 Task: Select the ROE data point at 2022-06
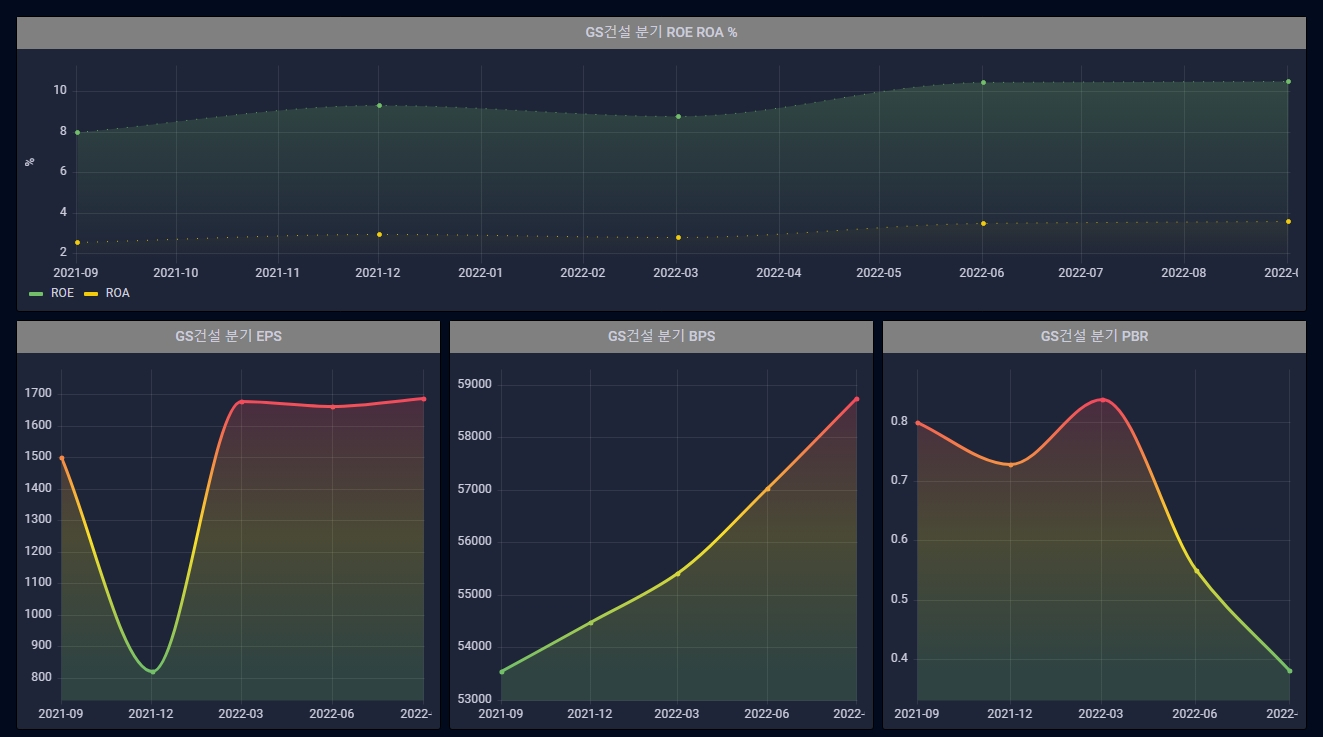click(983, 82)
